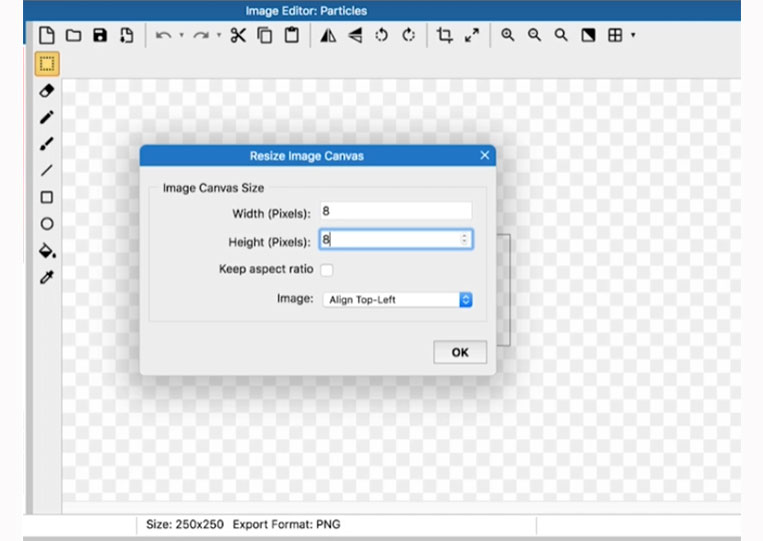Reset zoom with plain magnifier icon
This screenshot has height=541, width=763.
pyautogui.click(x=561, y=35)
